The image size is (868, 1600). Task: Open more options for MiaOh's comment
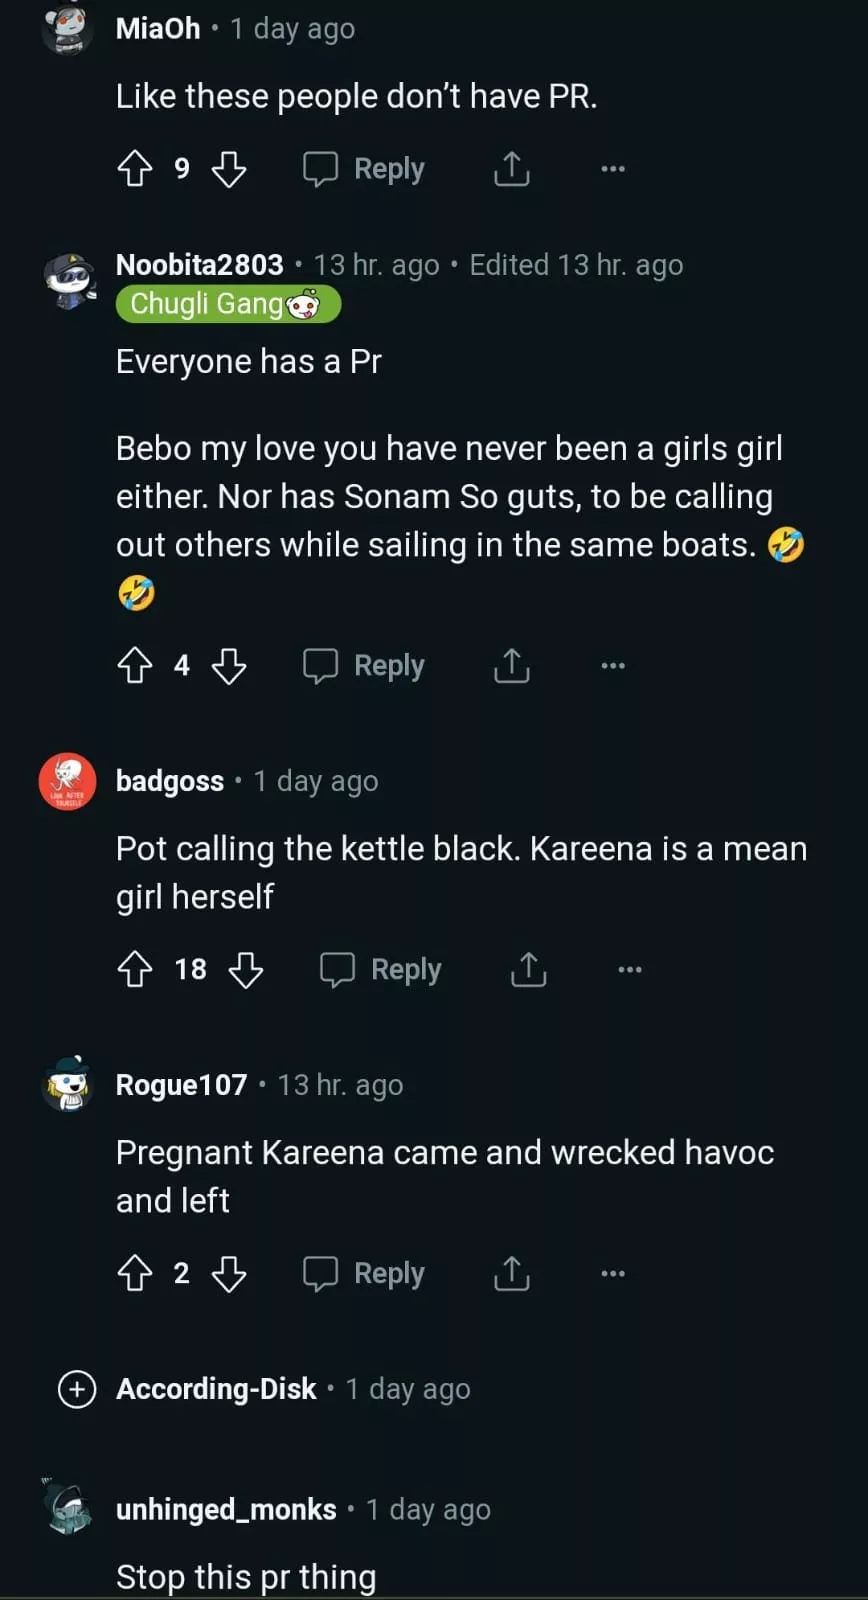point(613,169)
